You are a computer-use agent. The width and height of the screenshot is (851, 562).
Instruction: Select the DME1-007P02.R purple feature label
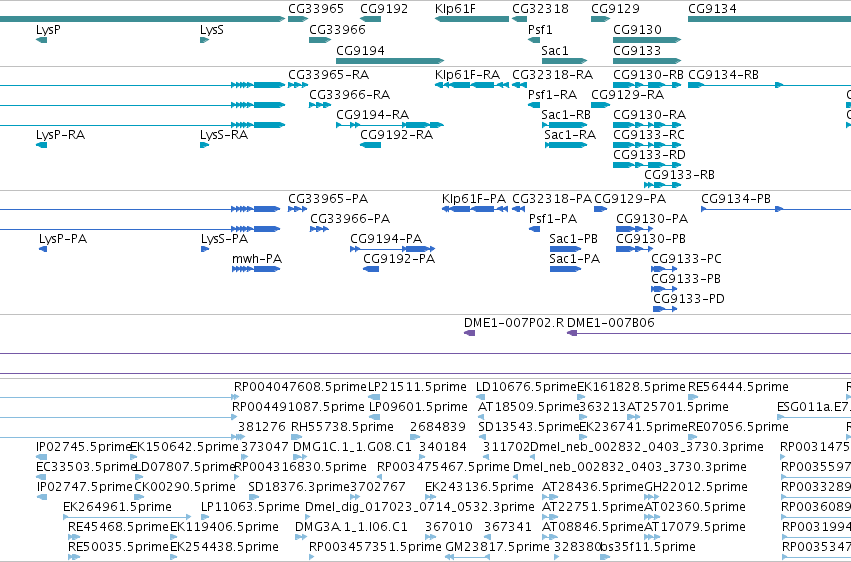click(x=513, y=323)
